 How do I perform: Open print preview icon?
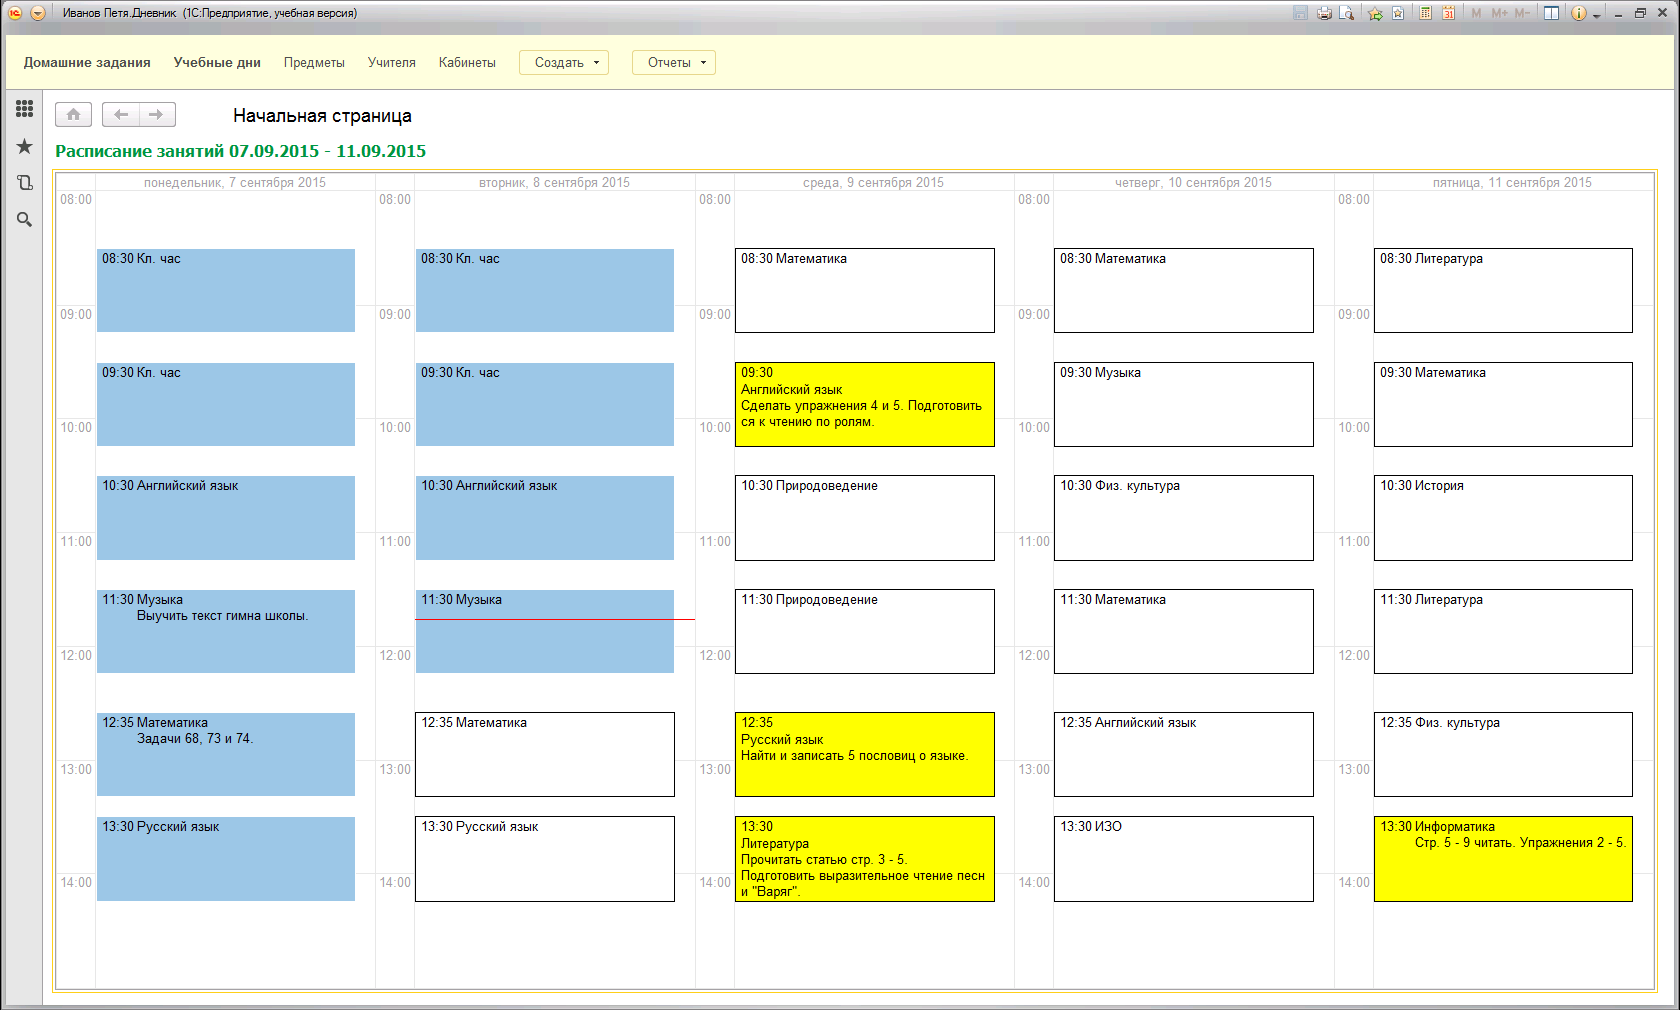pyautogui.click(x=1347, y=13)
